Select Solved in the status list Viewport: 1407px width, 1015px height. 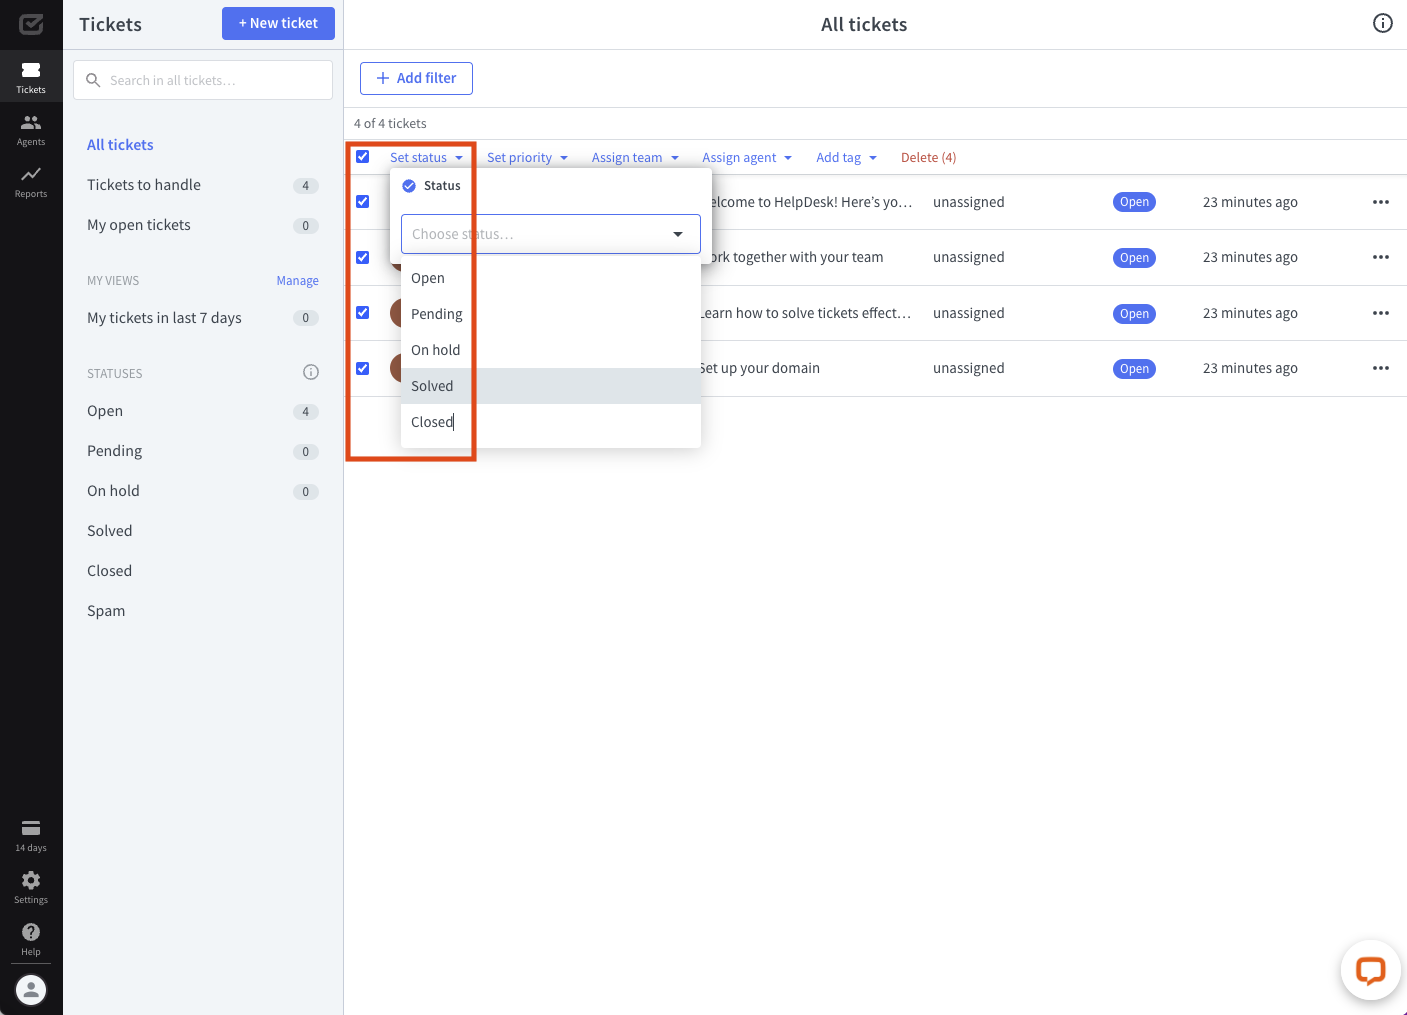coord(551,386)
